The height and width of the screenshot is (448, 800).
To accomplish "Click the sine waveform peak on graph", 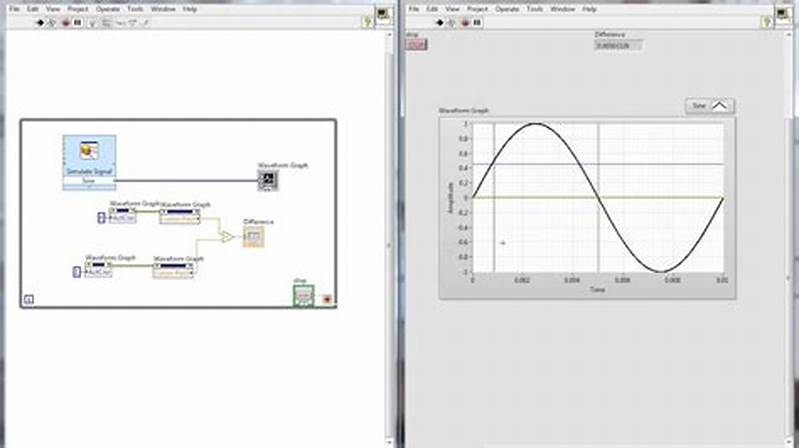I will [535, 124].
